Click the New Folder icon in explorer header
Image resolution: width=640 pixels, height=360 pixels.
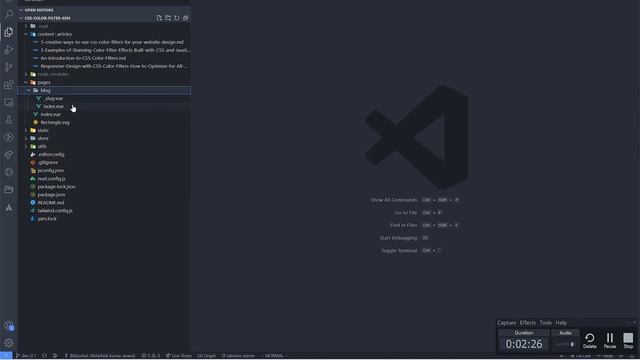pos(168,18)
